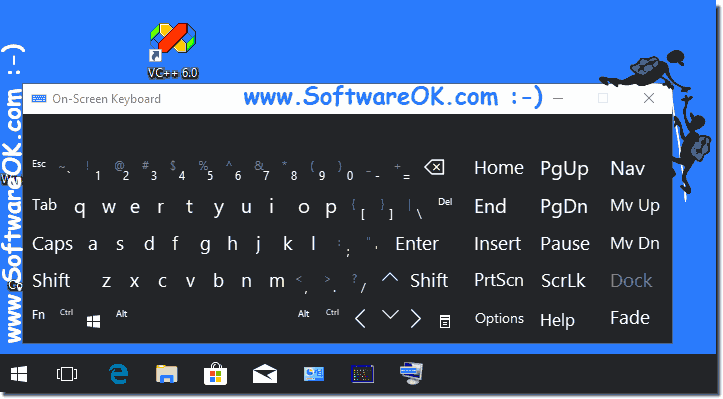Toggle the ScrLk key

click(563, 280)
